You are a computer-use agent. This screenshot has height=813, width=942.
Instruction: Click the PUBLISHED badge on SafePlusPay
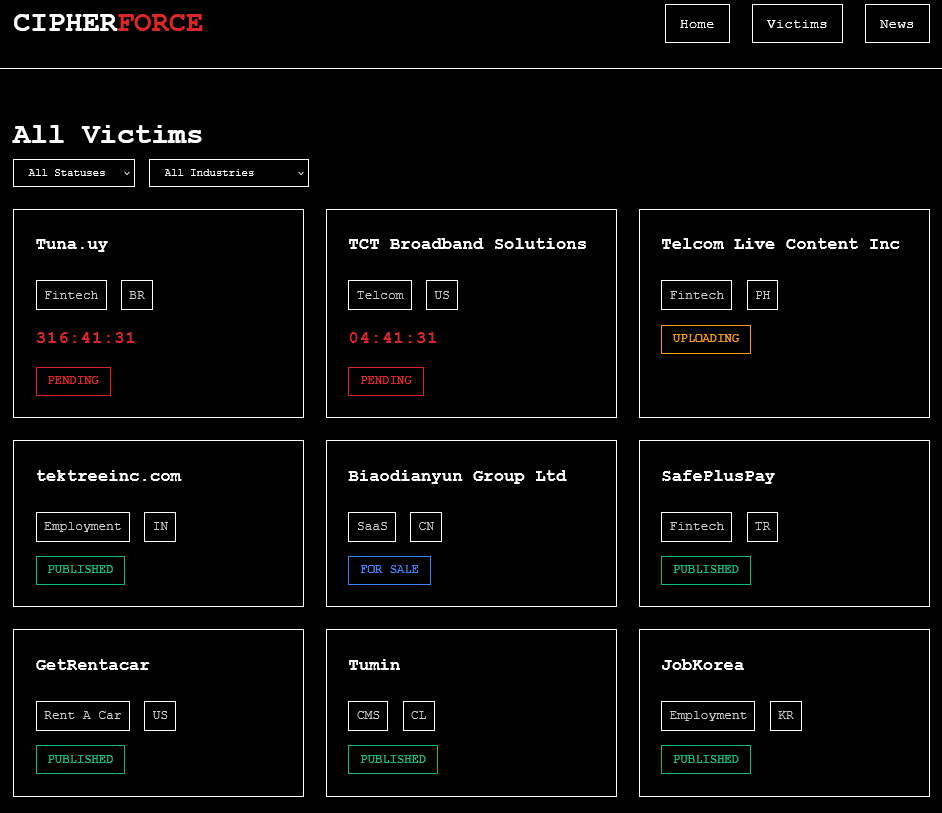point(706,570)
